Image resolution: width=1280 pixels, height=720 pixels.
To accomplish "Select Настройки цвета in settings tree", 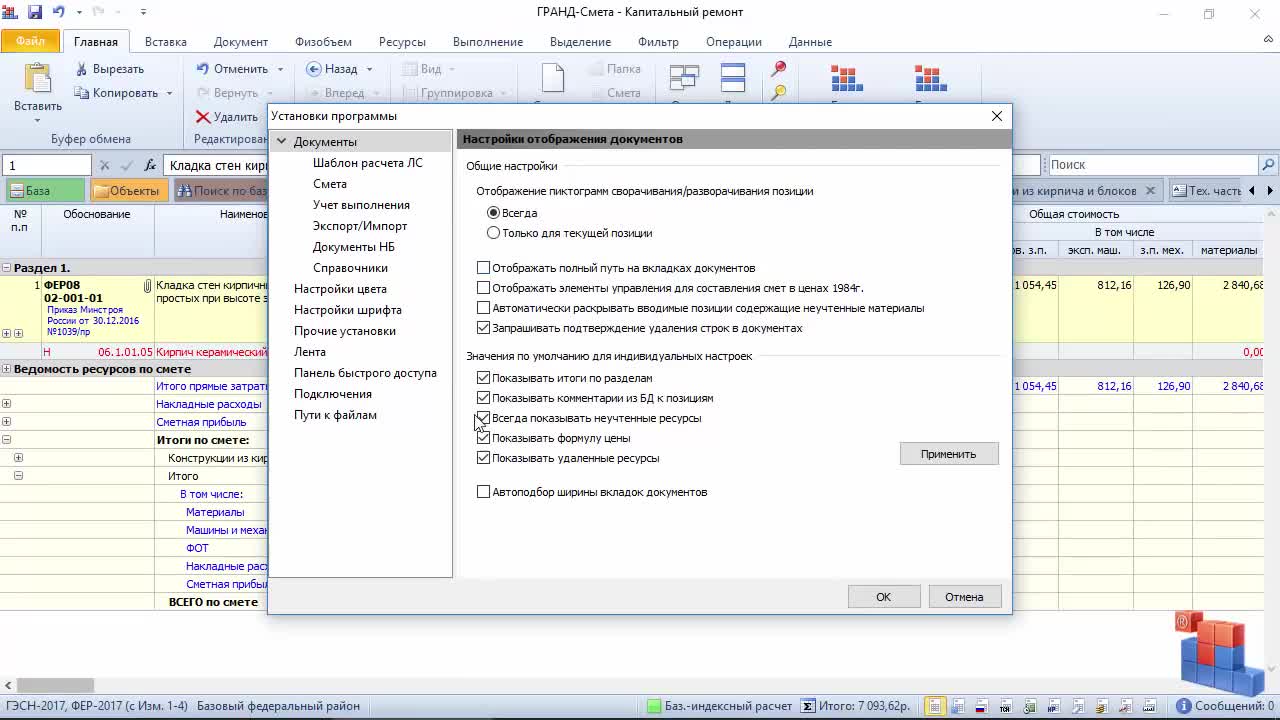I will pos(340,289).
